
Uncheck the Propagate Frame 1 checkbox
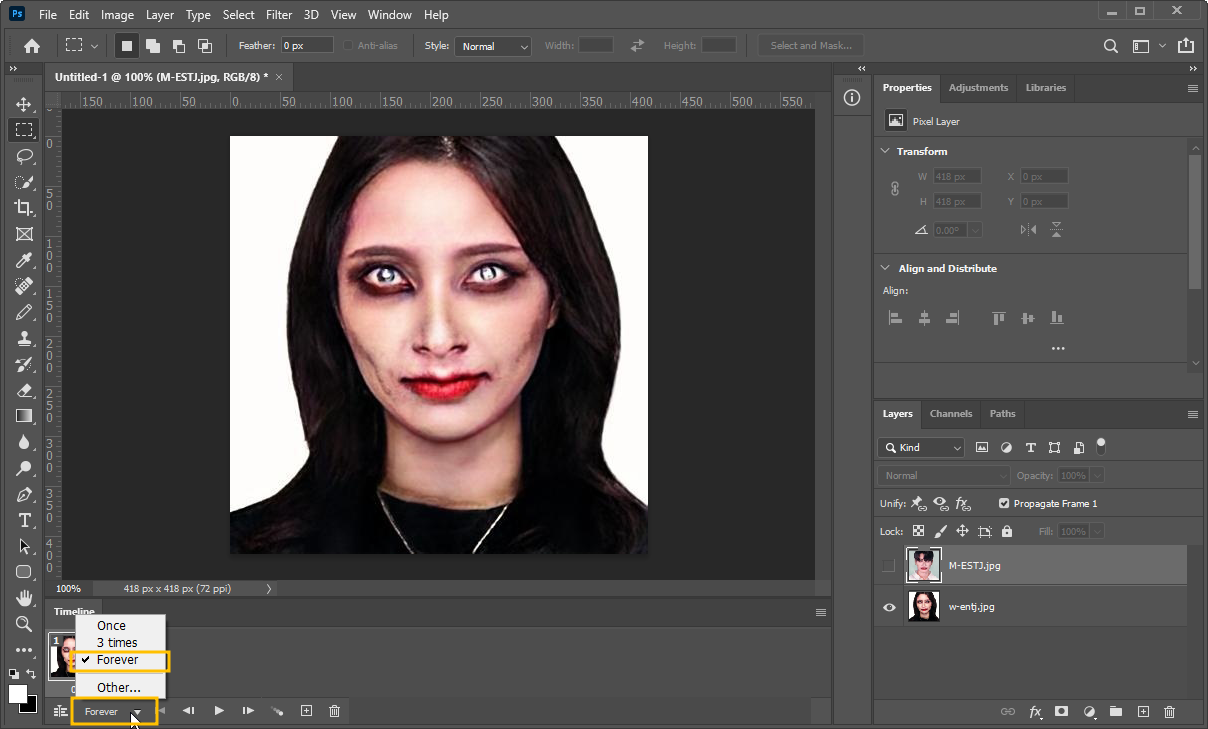click(1004, 503)
